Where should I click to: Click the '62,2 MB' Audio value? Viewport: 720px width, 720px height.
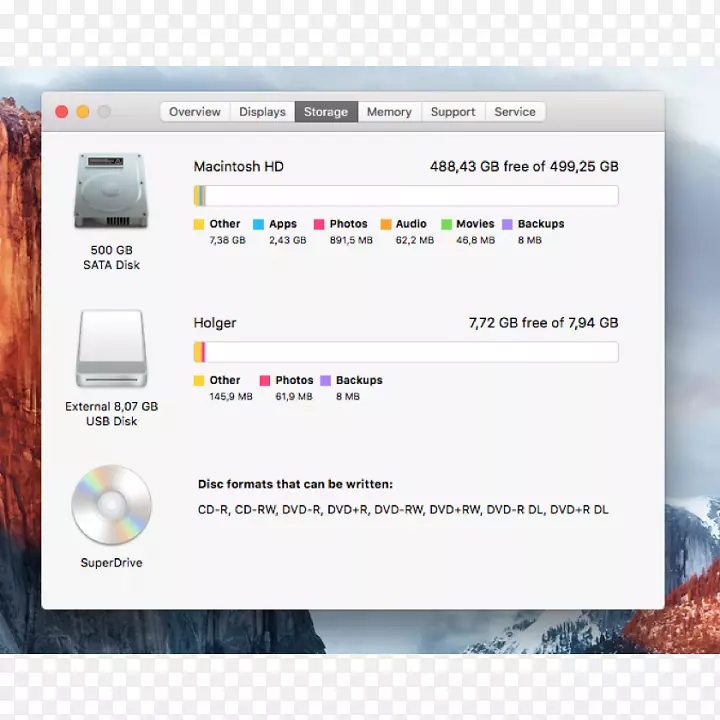pos(415,240)
